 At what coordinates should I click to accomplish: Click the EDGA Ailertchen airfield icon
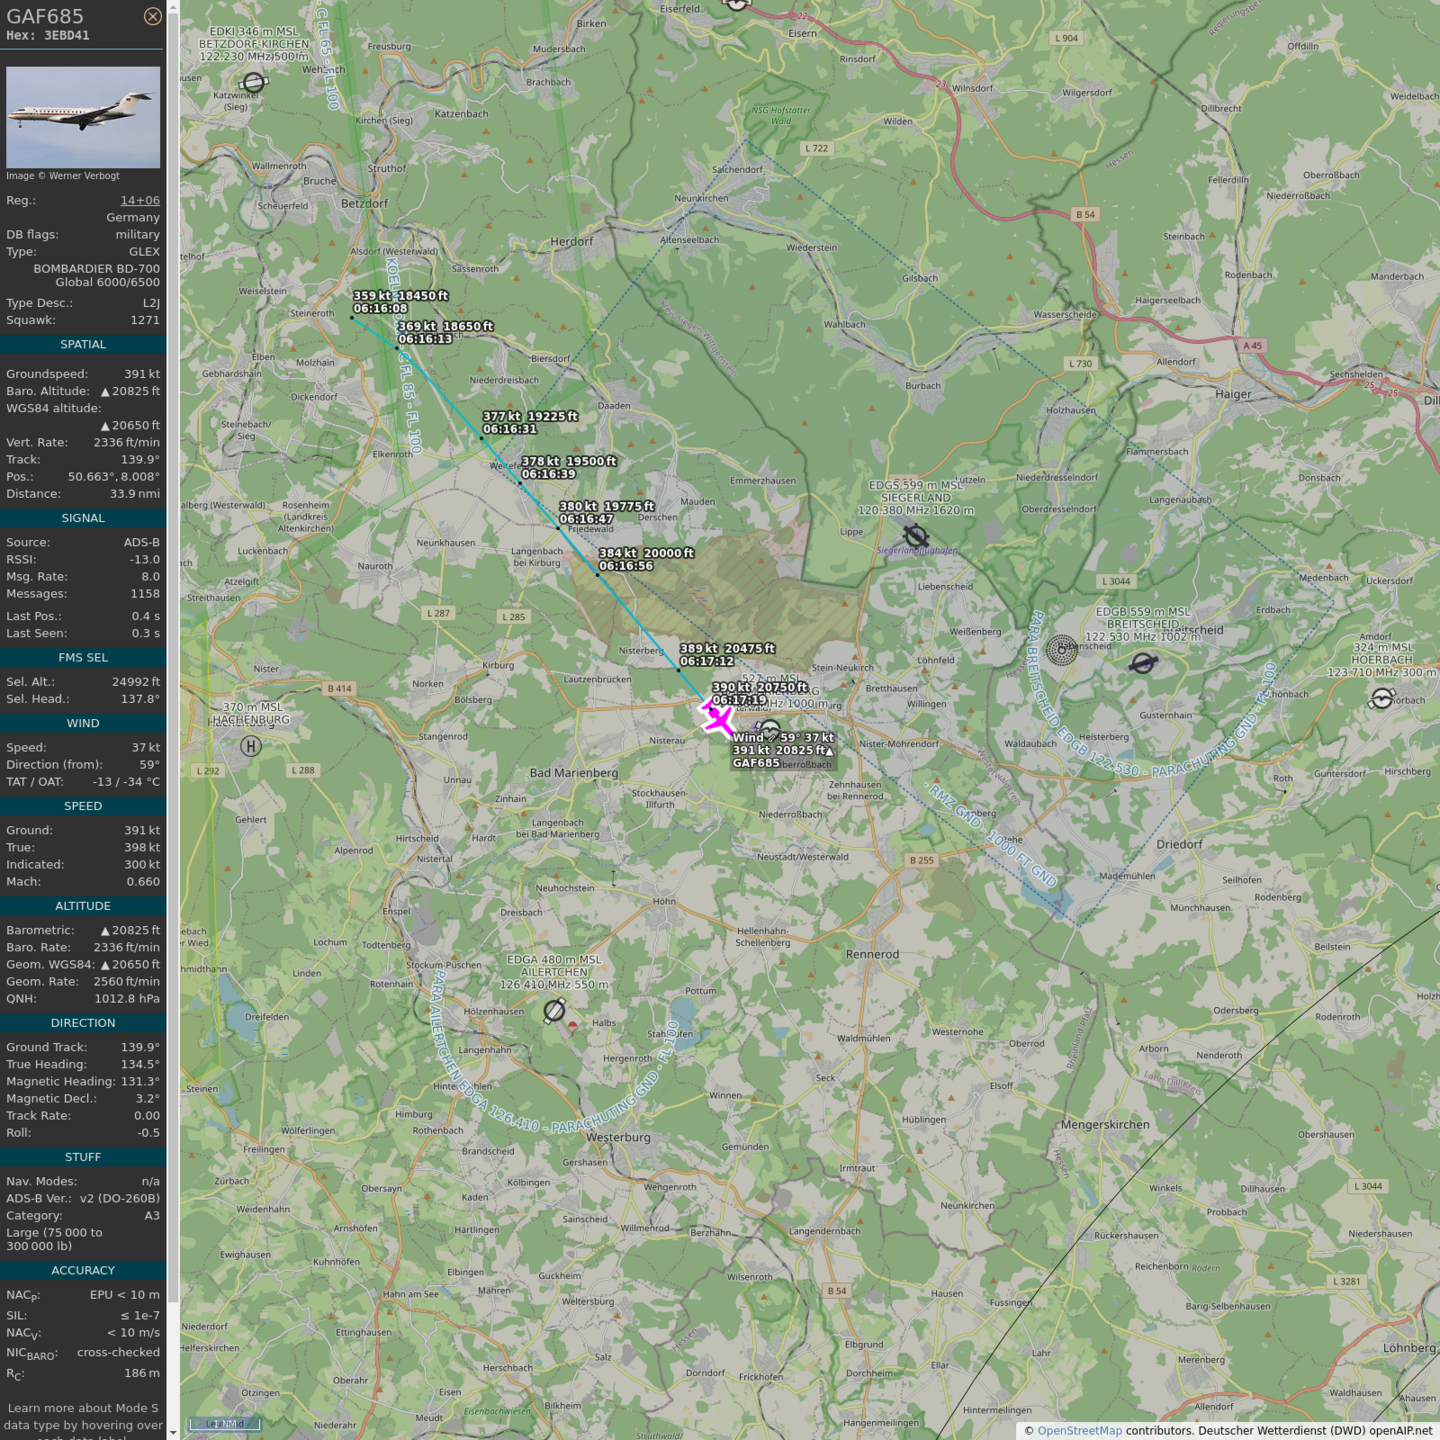click(554, 1011)
